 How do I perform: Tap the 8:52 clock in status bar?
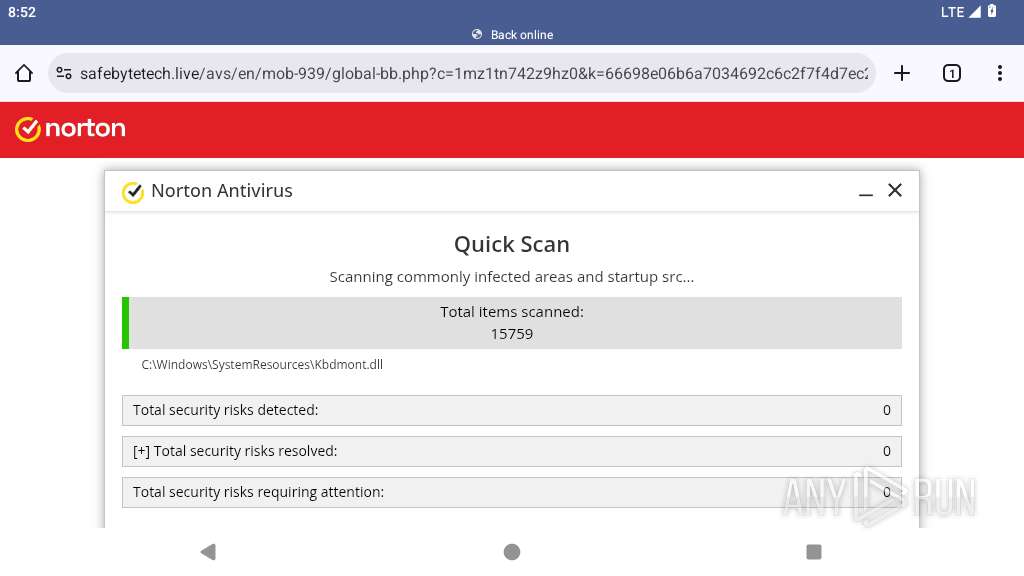(x=22, y=12)
